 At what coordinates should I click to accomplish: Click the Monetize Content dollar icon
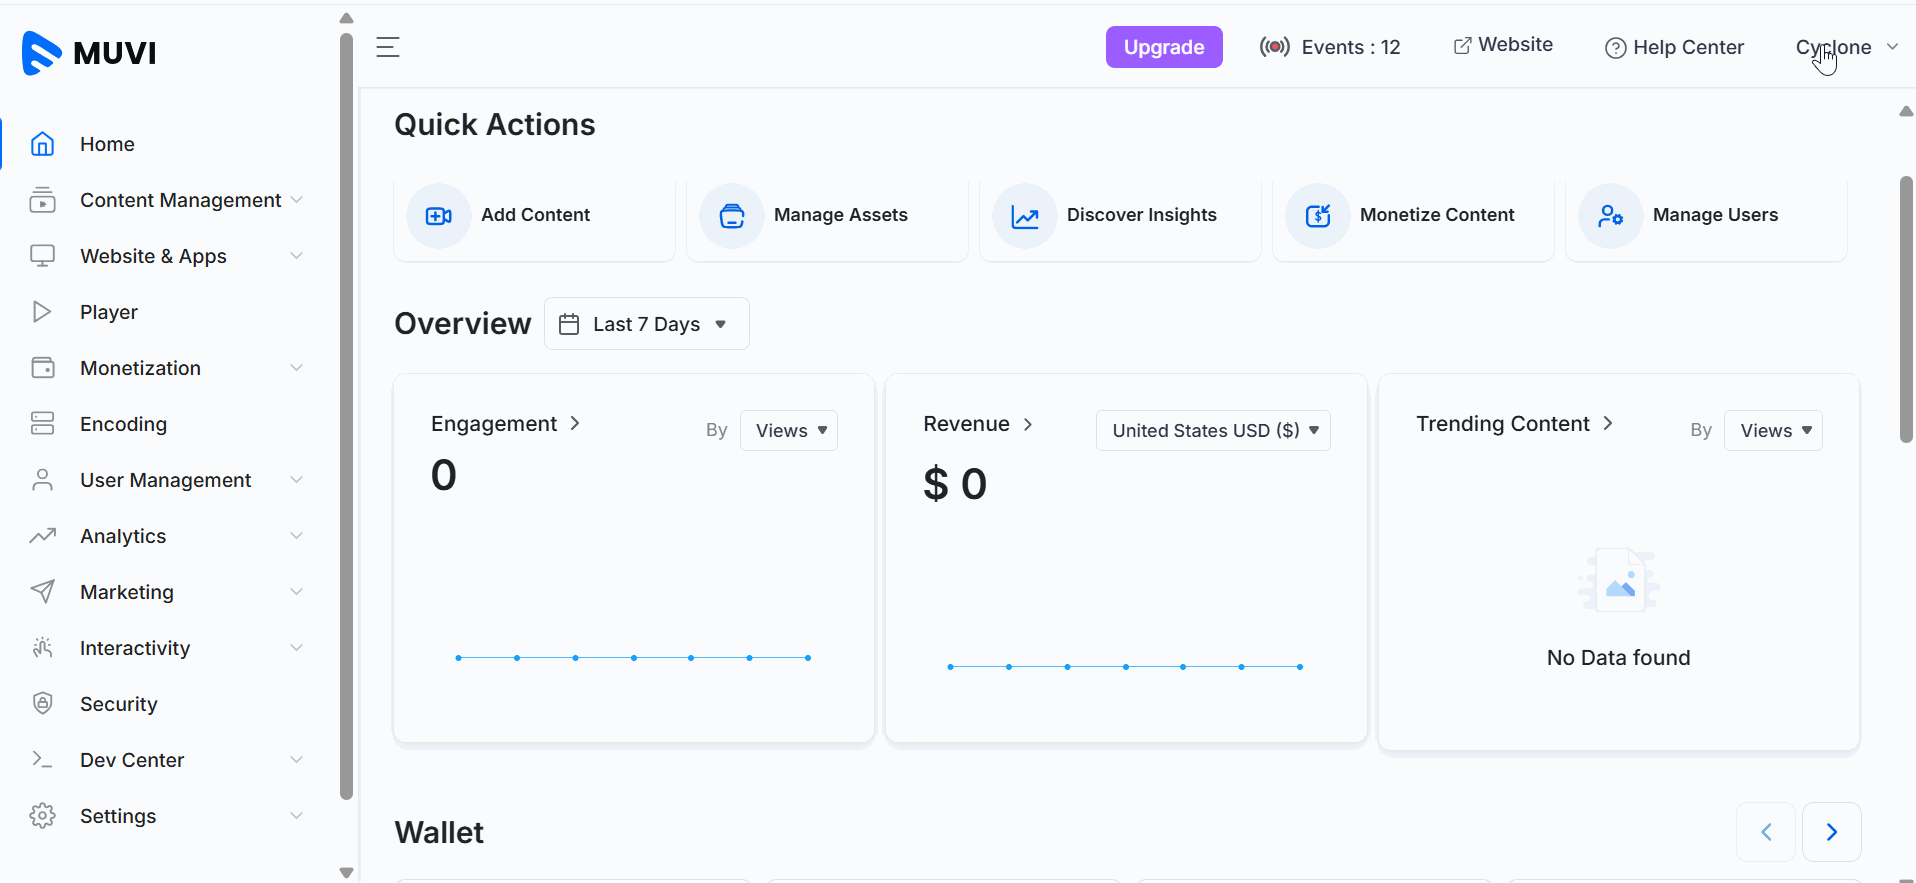tap(1318, 216)
